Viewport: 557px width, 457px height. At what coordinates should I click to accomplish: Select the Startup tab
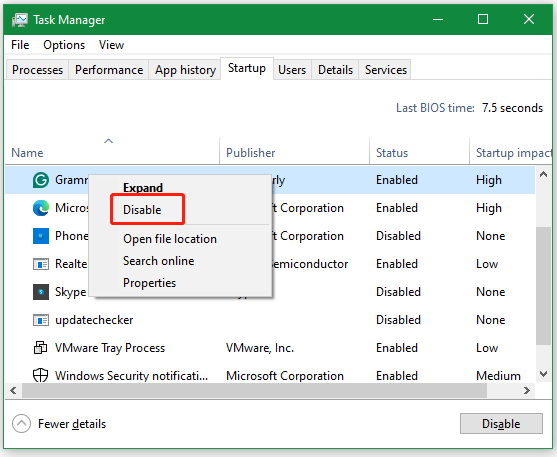click(247, 68)
